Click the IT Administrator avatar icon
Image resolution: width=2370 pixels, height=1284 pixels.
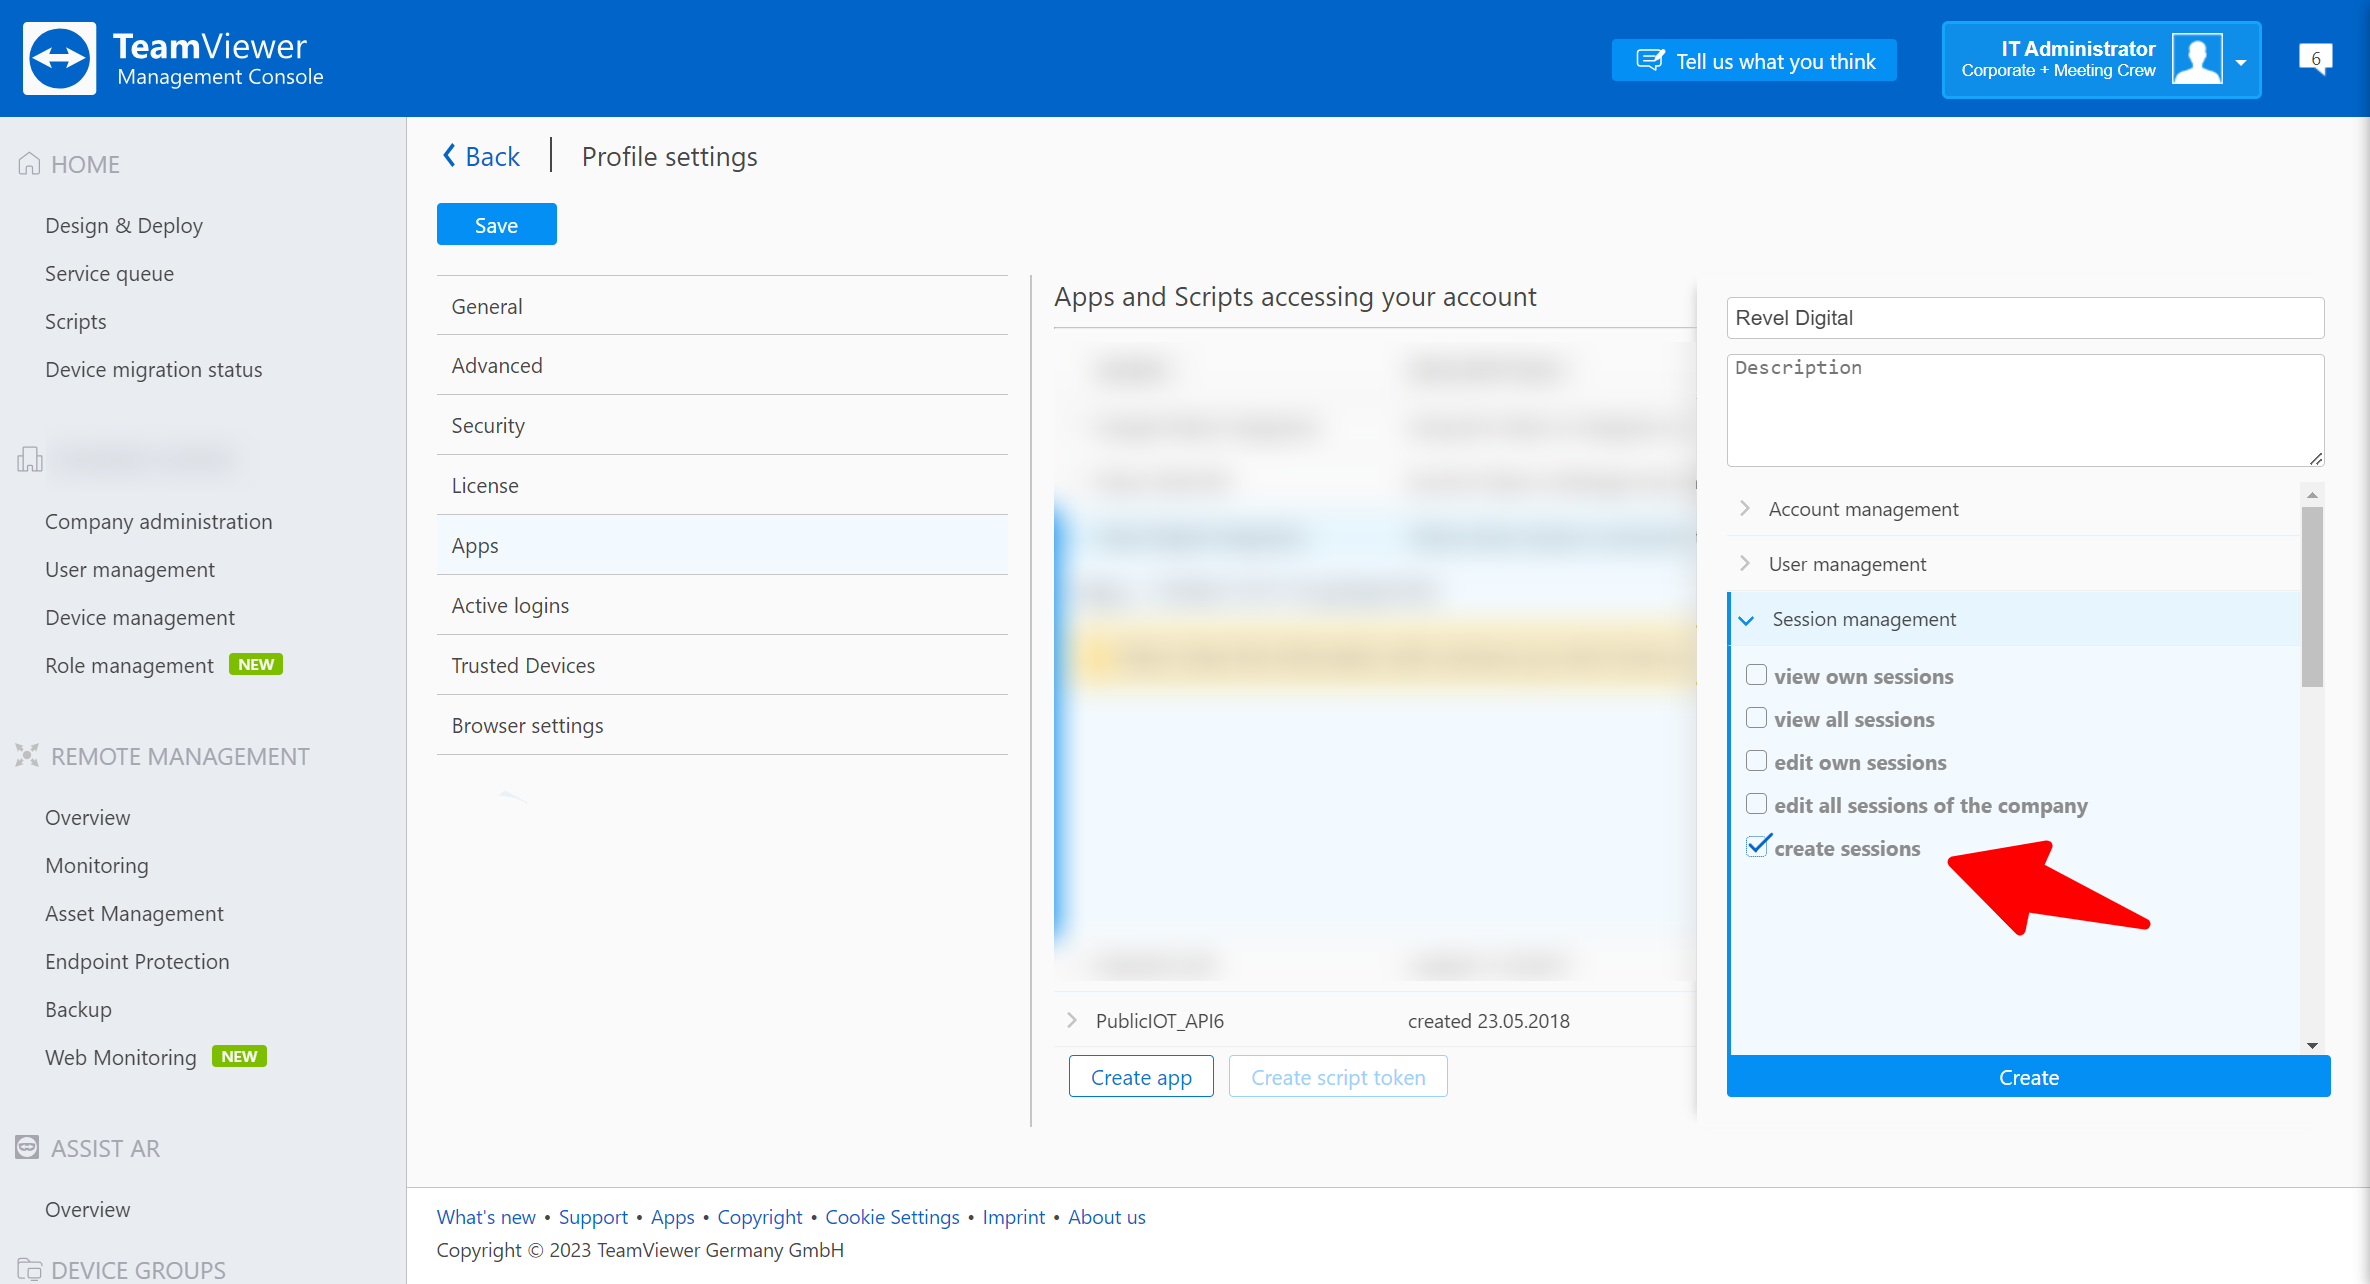click(x=2197, y=59)
